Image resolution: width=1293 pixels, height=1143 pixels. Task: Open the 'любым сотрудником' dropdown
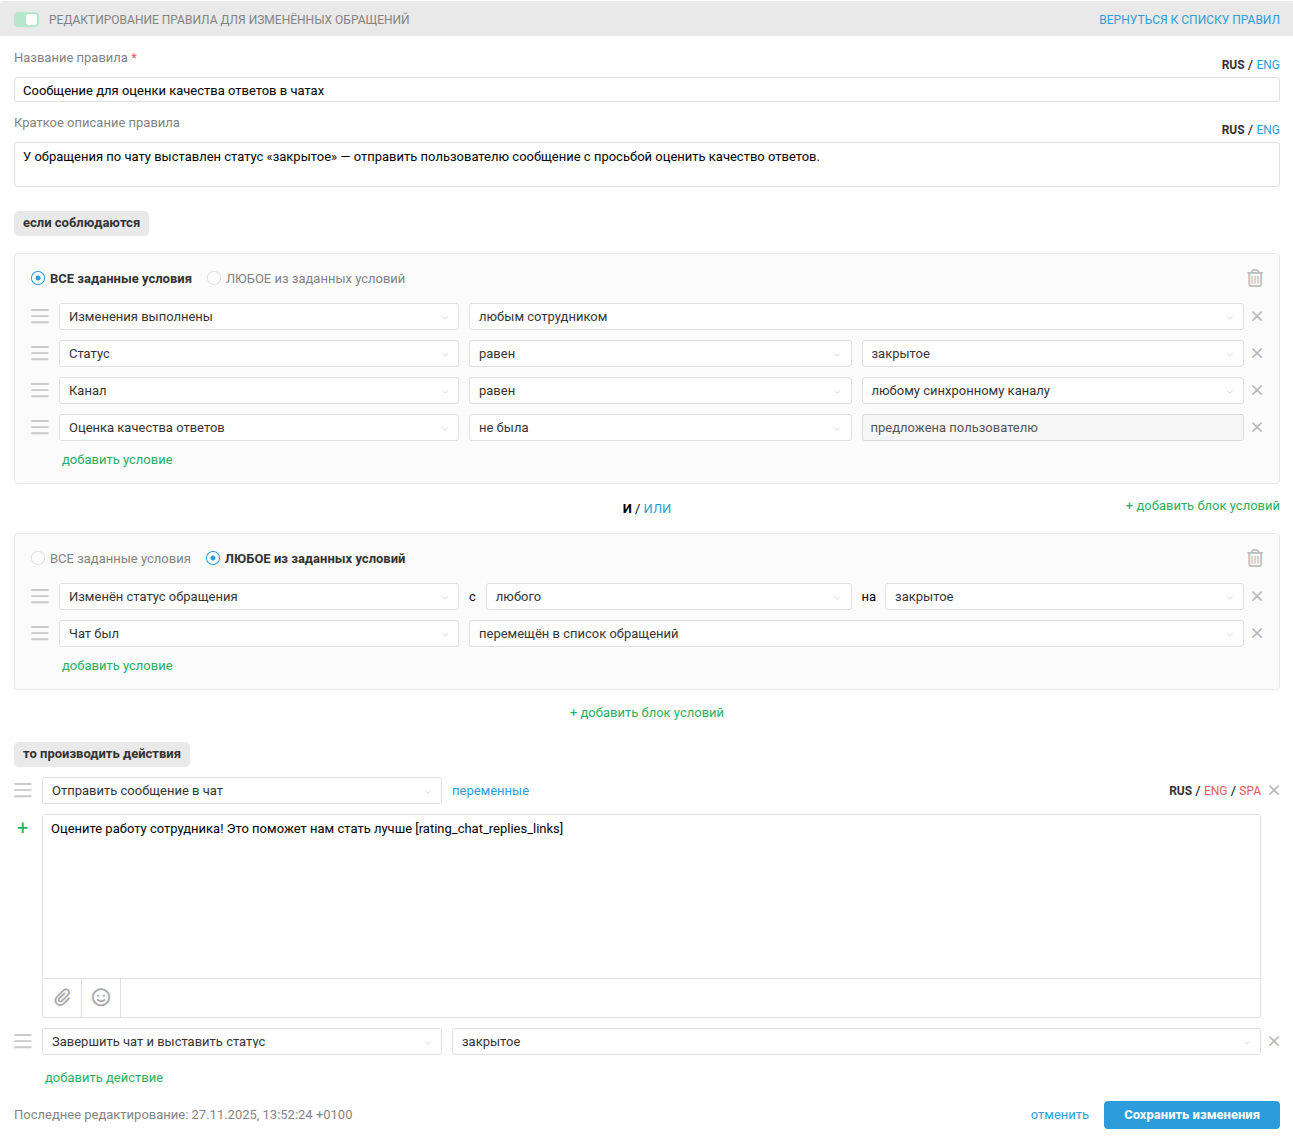pos(855,317)
